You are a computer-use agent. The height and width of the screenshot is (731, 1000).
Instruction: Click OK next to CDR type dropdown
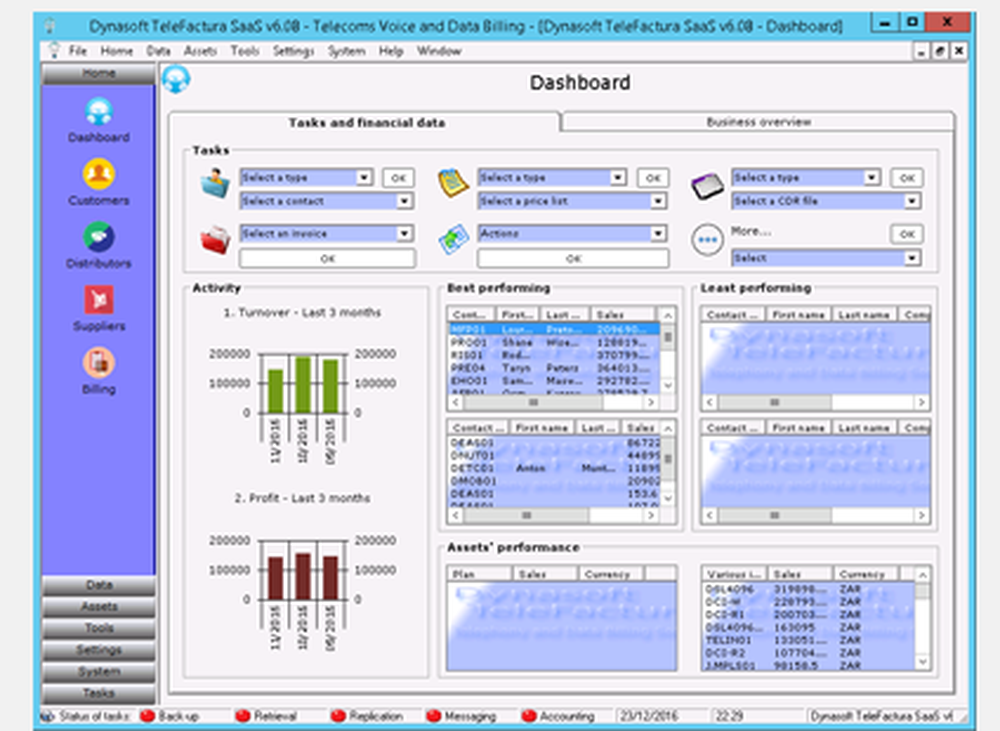(x=907, y=178)
